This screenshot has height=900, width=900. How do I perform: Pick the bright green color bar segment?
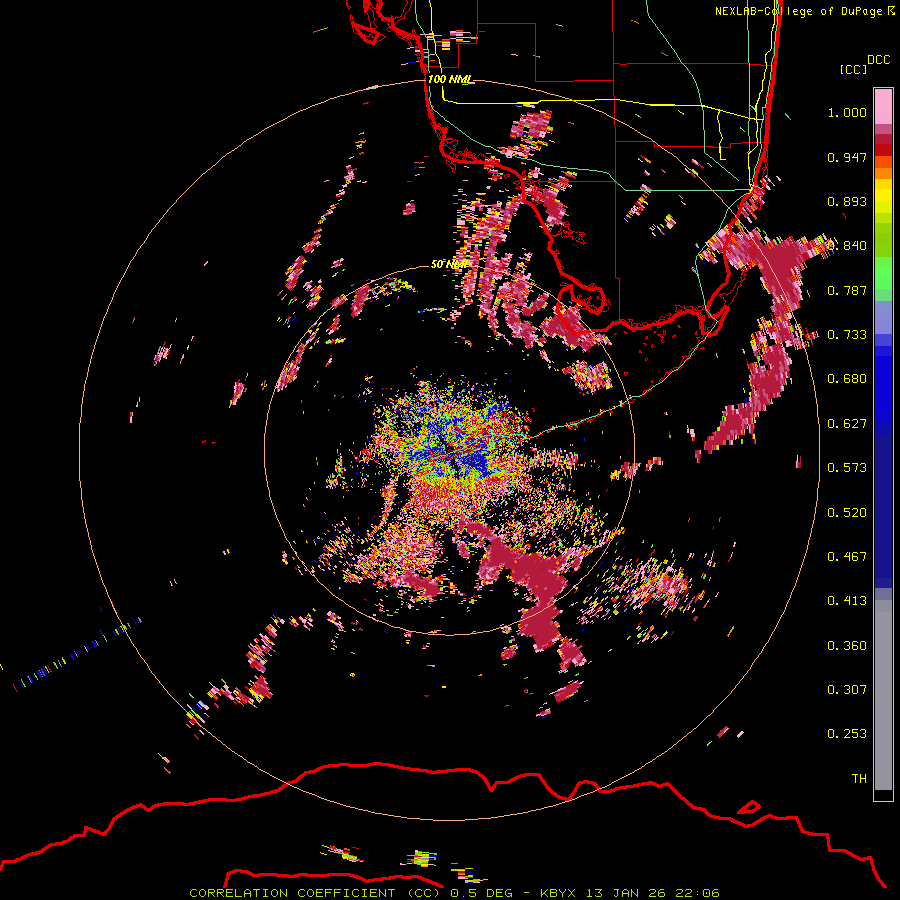[x=883, y=273]
